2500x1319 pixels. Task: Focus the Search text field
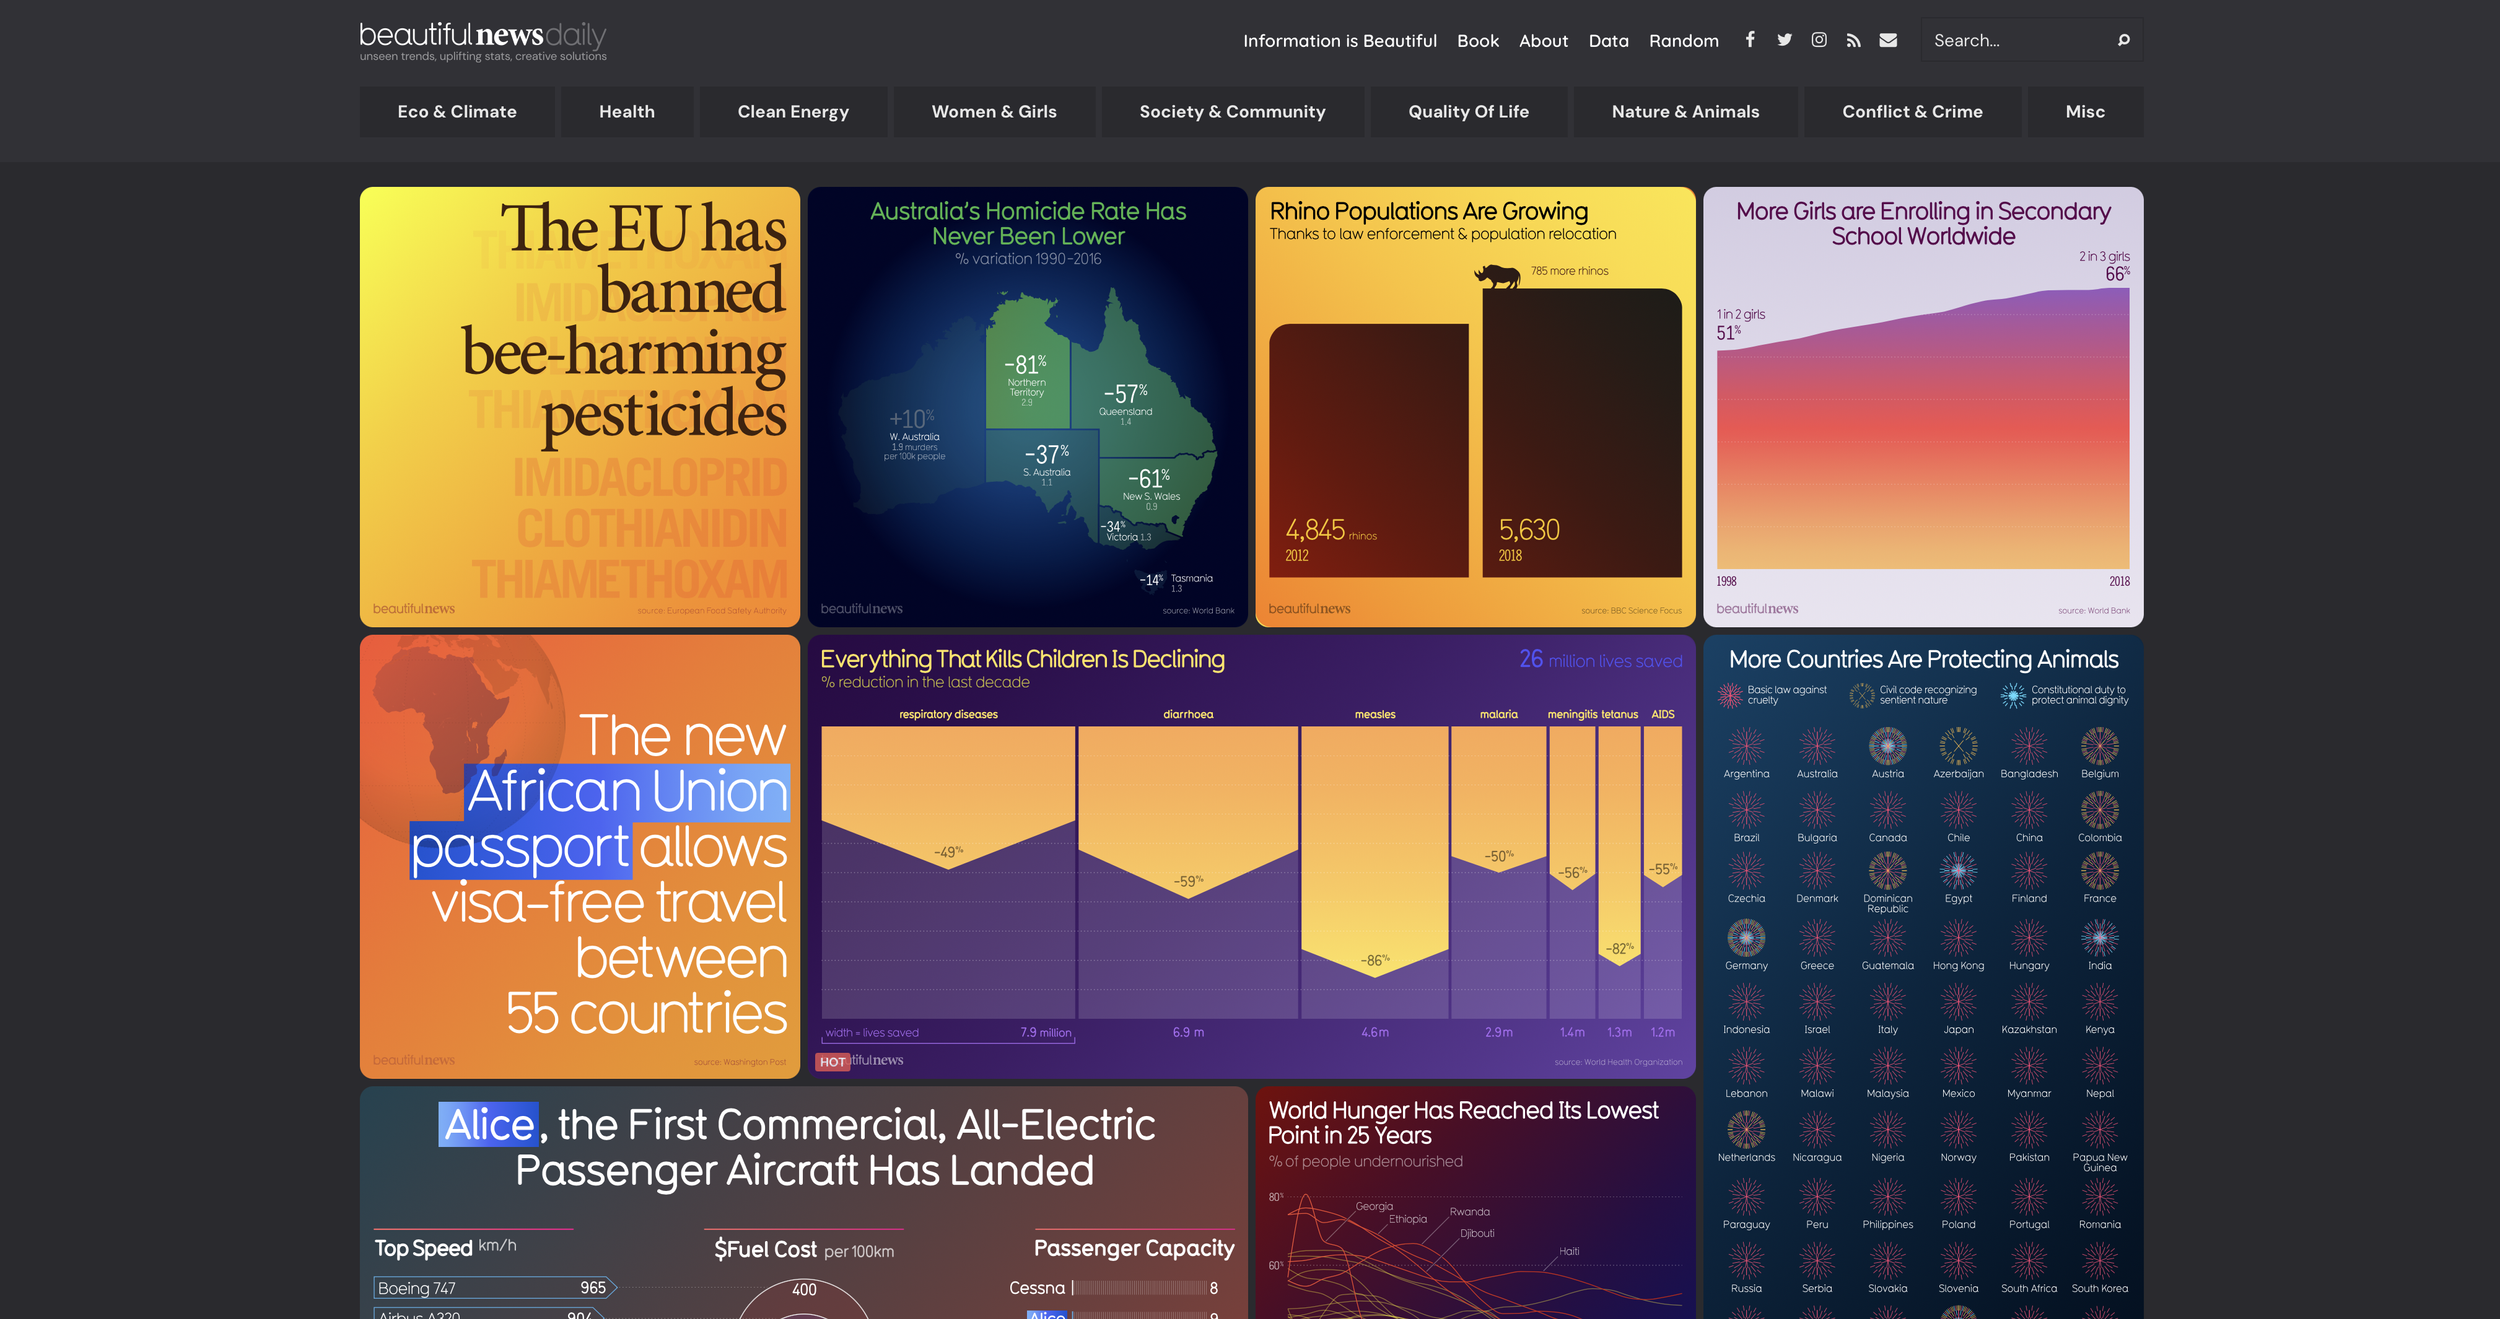pyautogui.click(x=2015, y=41)
